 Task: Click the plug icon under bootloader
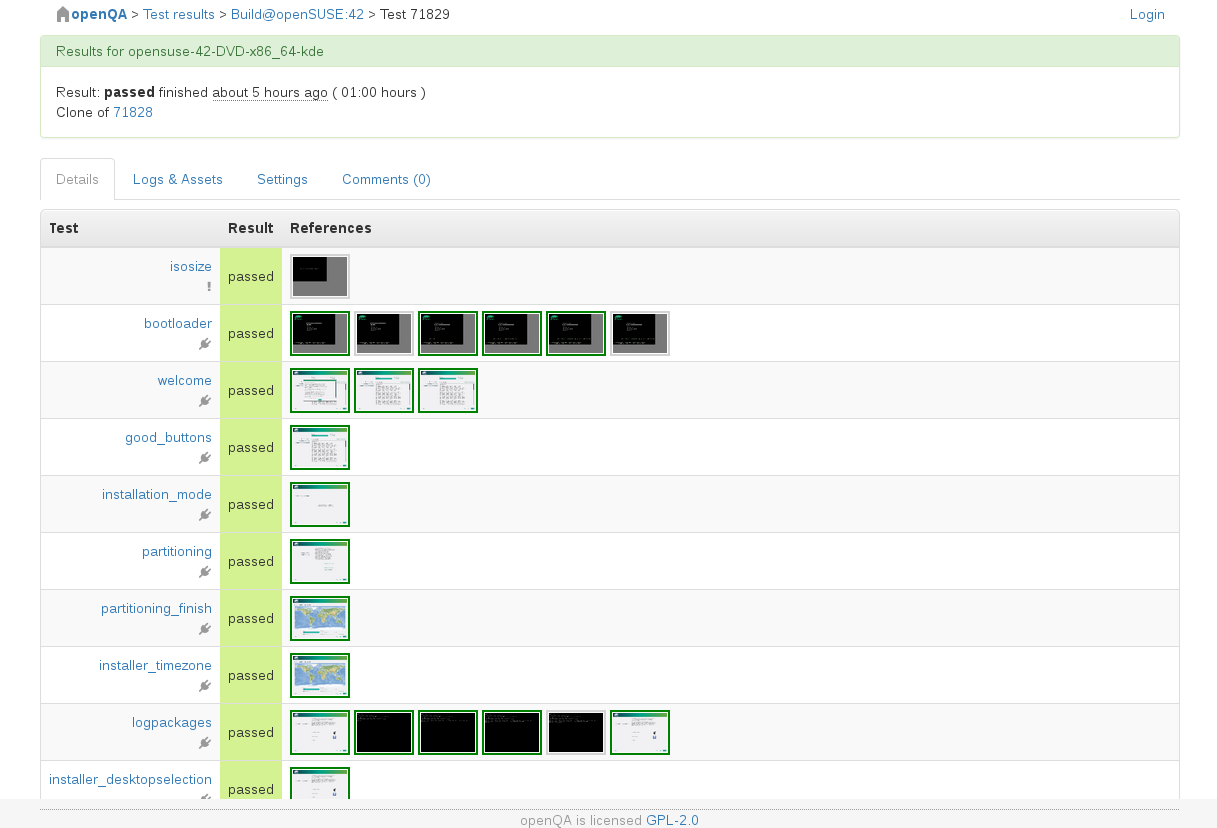coord(205,344)
